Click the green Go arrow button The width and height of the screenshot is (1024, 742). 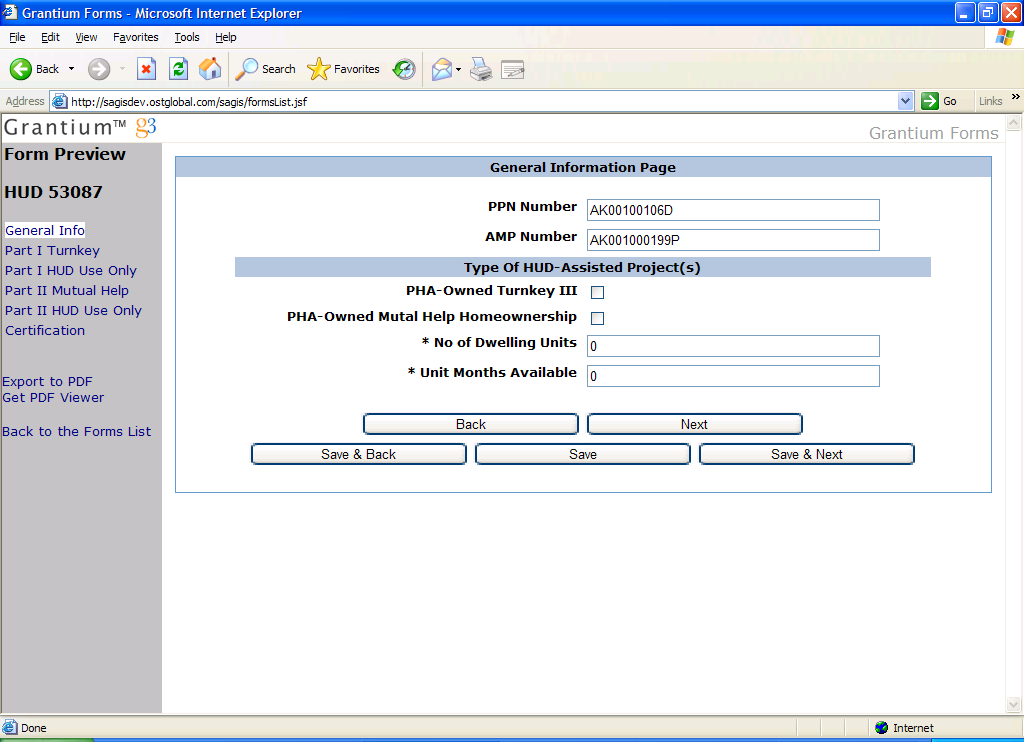[x=929, y=101]
